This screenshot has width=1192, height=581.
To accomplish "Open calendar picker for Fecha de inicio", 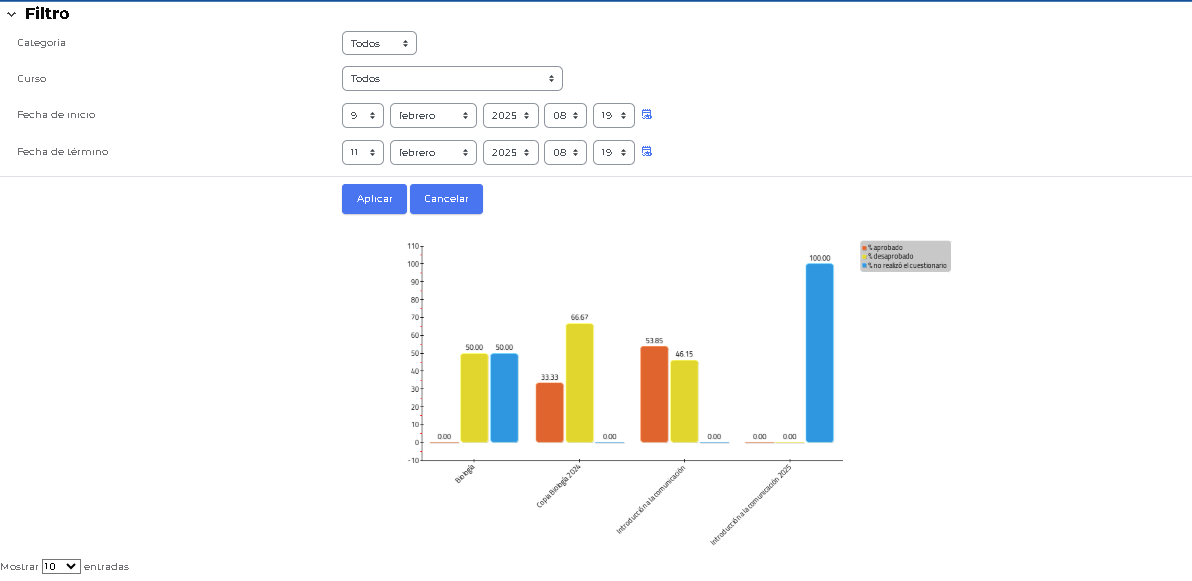I will [x=647, y=115].
